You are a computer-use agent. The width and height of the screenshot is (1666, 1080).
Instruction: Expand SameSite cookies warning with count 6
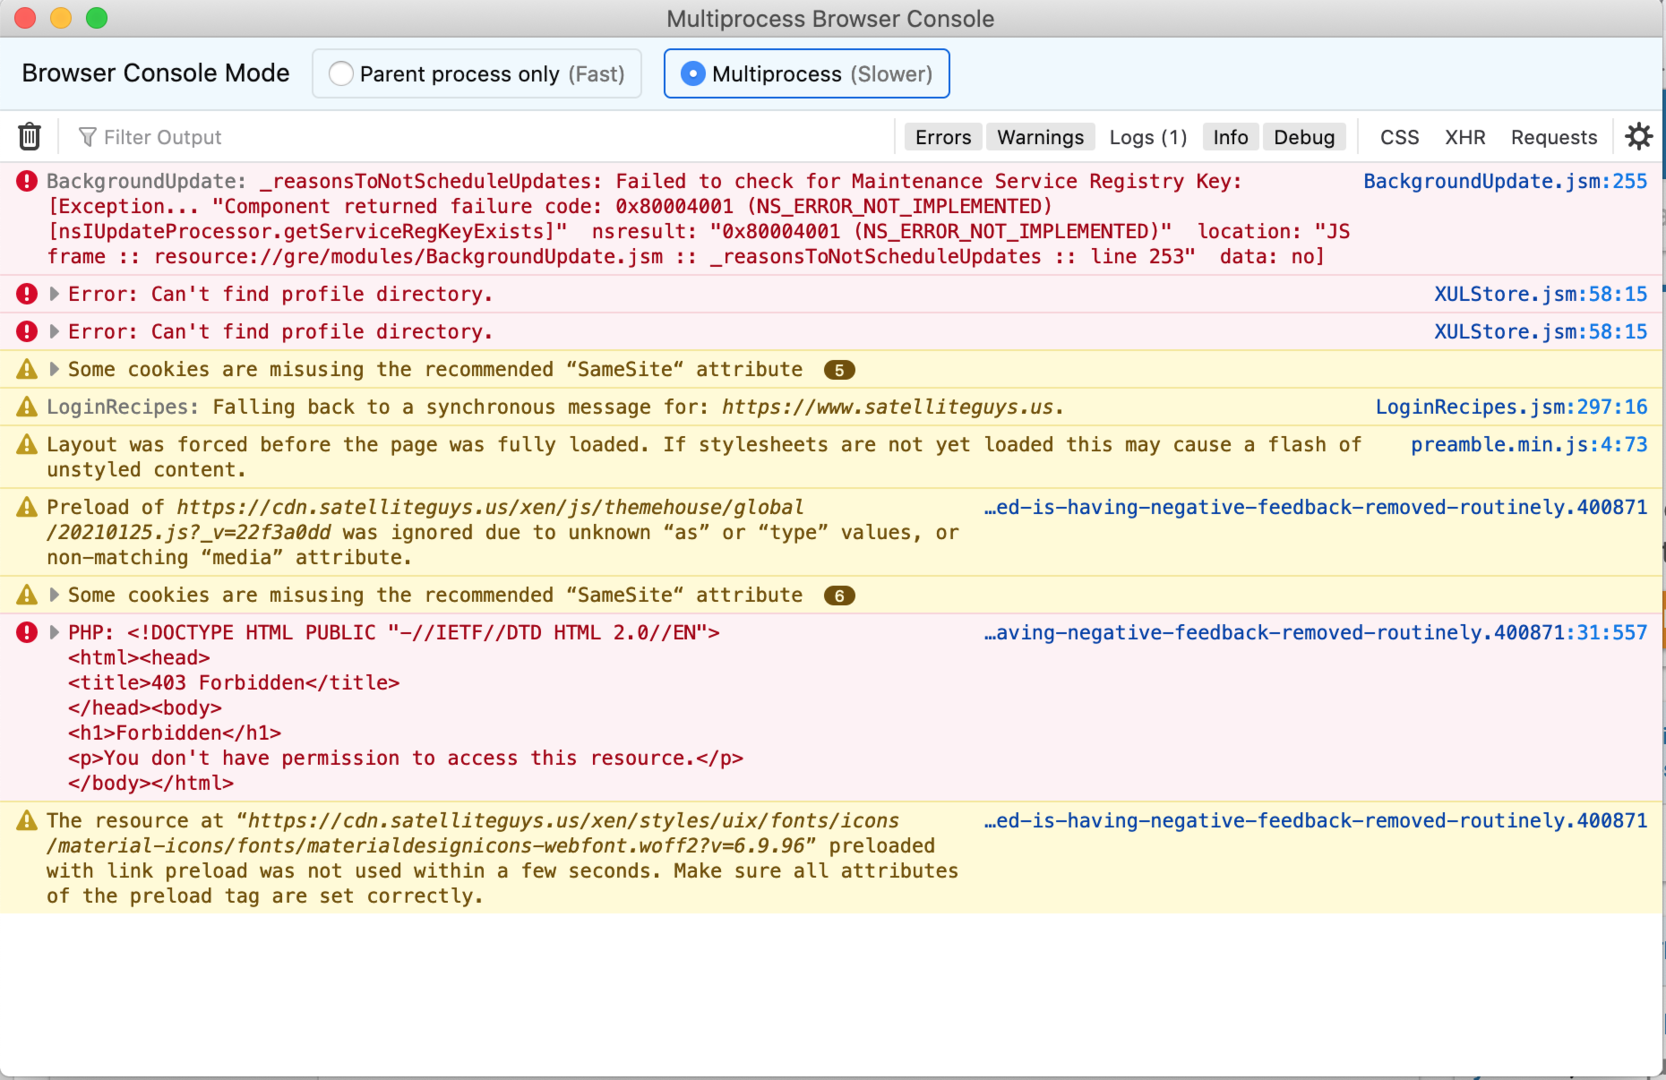[x=54, y=595]
